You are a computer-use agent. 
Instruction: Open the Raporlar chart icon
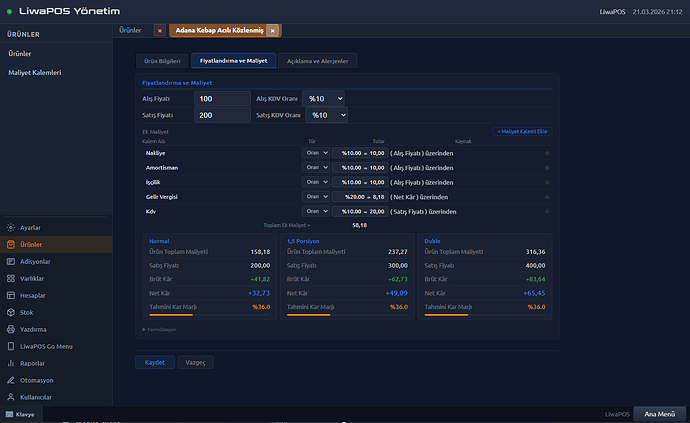10,365
